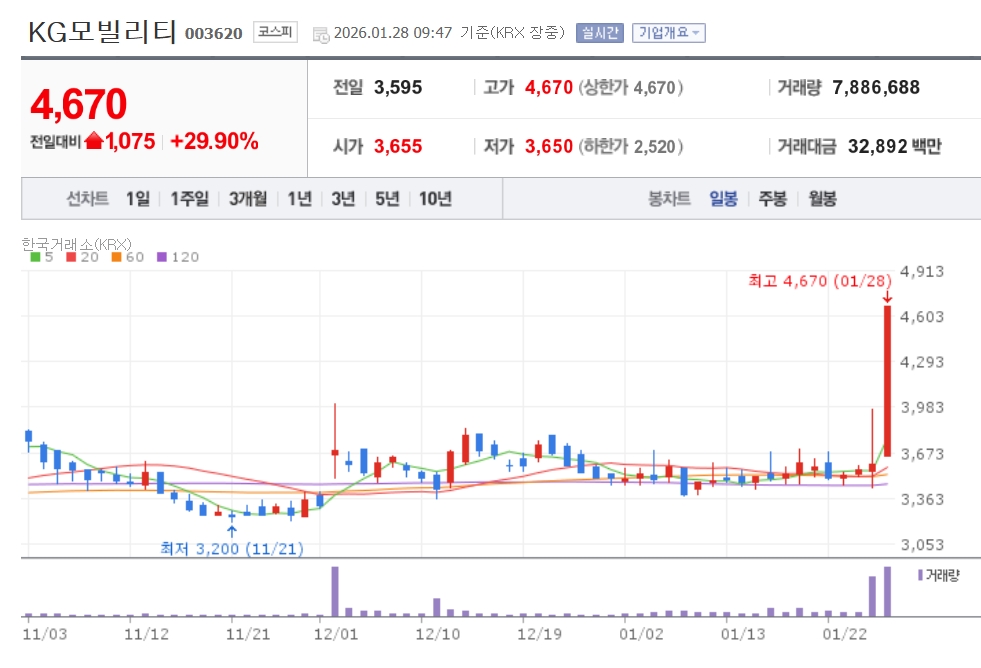Click the 전일 3,595 value
The image size is (981, 668).
point(398,88)
